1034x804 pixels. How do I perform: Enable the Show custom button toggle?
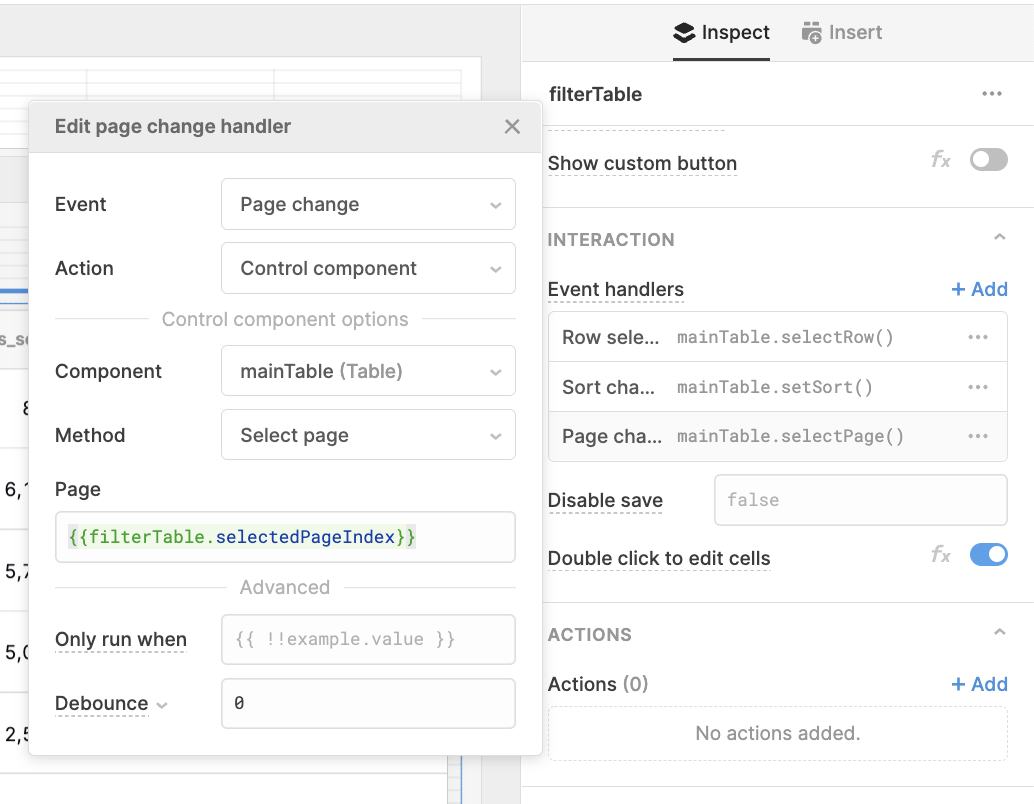tap(988, 159)
